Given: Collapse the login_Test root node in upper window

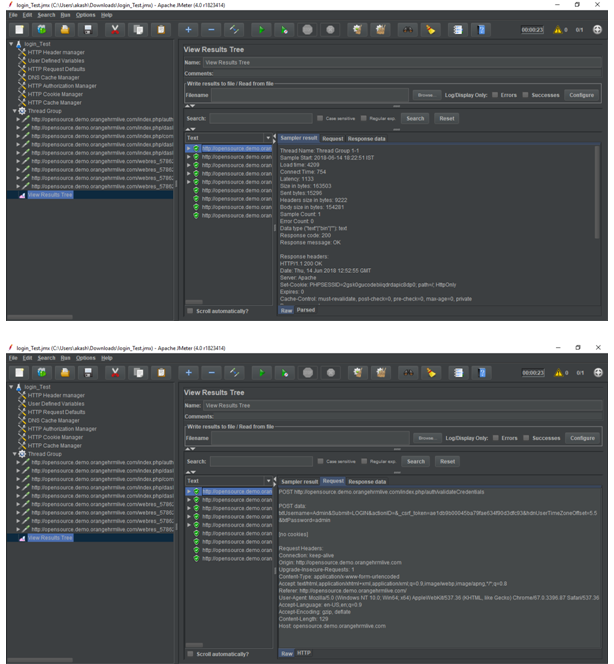Looking at the screenshot, I should click(x=11, y=44).
